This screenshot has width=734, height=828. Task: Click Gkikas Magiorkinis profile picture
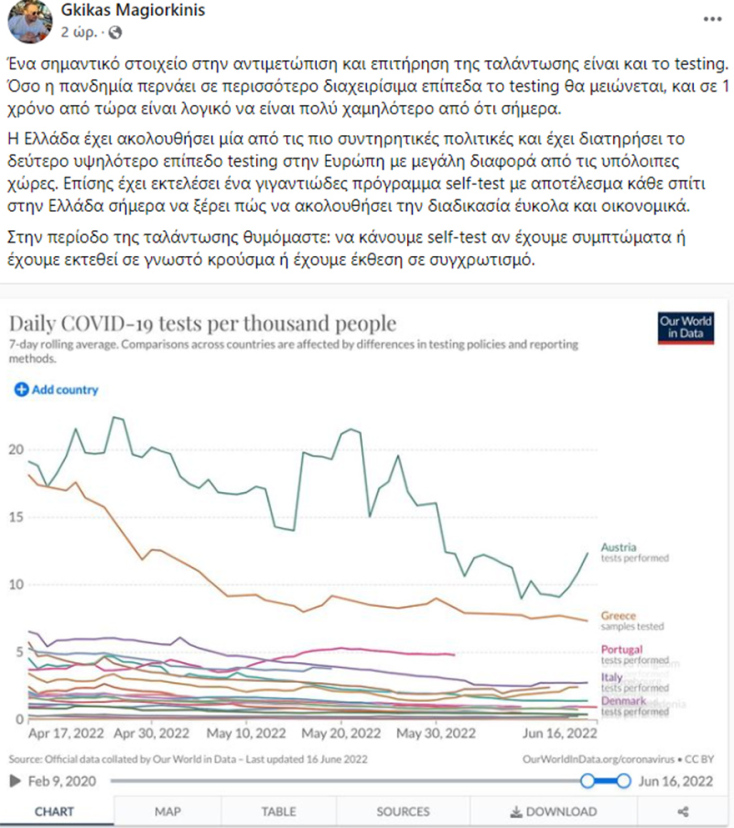coord(26,22)
